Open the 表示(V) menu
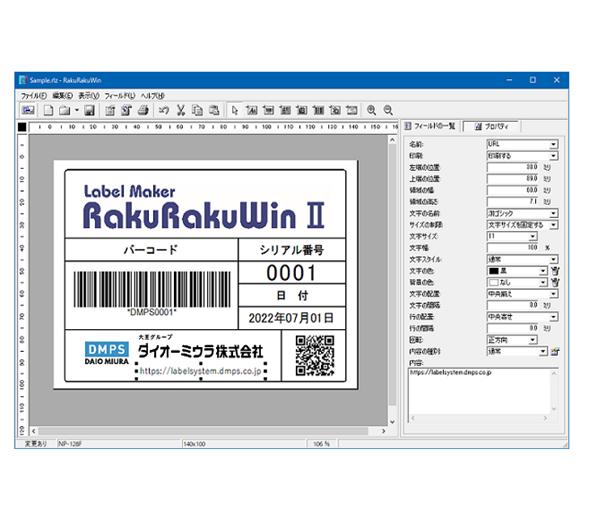Viewport: 589px width, 531px height. pyautogui.click(x=89, y=96)
